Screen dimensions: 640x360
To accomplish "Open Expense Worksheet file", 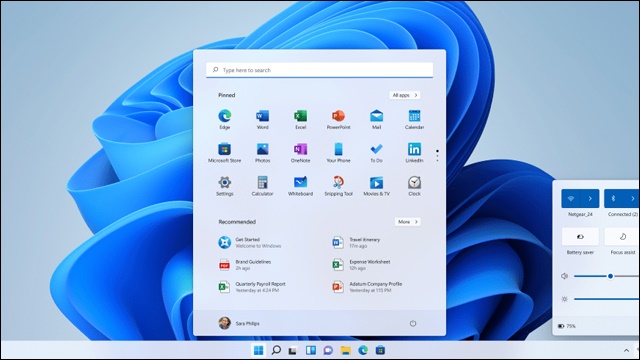I will (x=361, y=264).
